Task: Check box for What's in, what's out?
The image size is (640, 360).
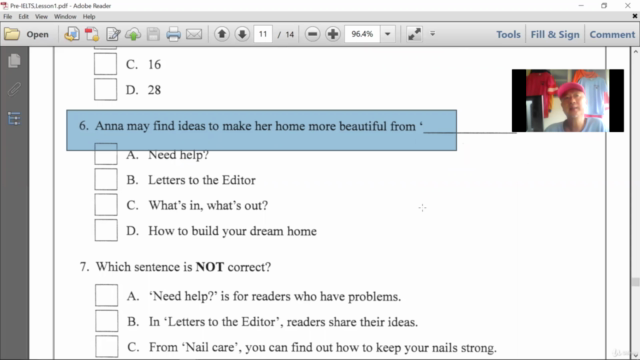Action: (106, 204)
